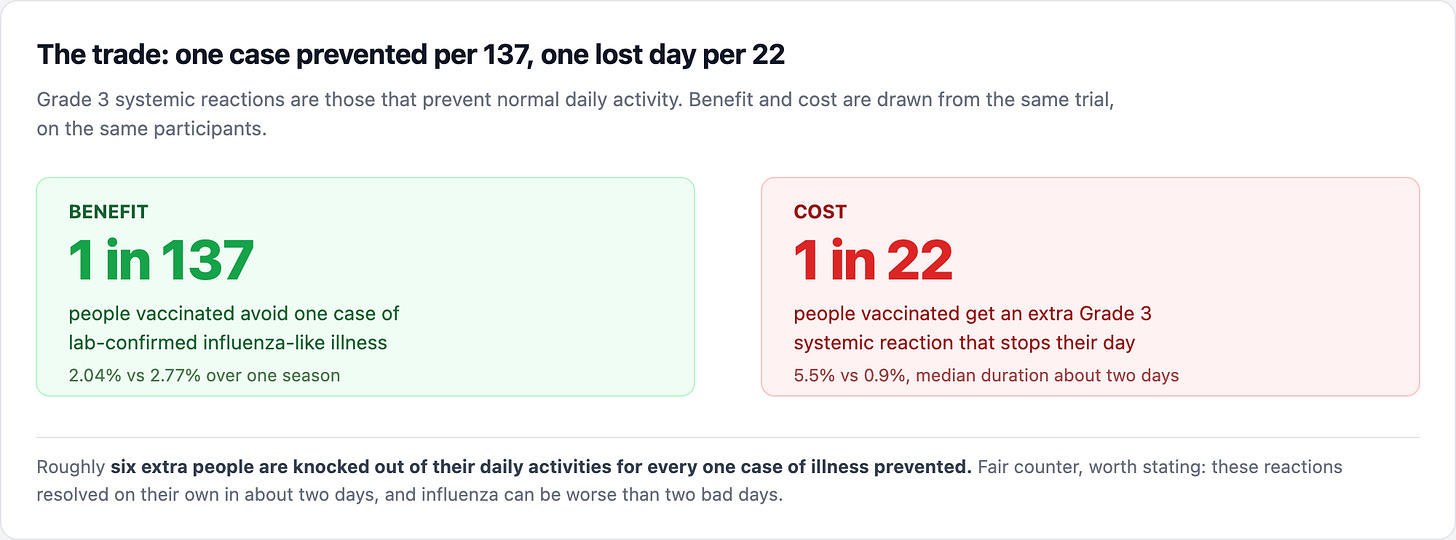The height and width of the screenshot is (540, 1456).
Task: Click the horizontal divider below the cards
Action: coord(728,437)
